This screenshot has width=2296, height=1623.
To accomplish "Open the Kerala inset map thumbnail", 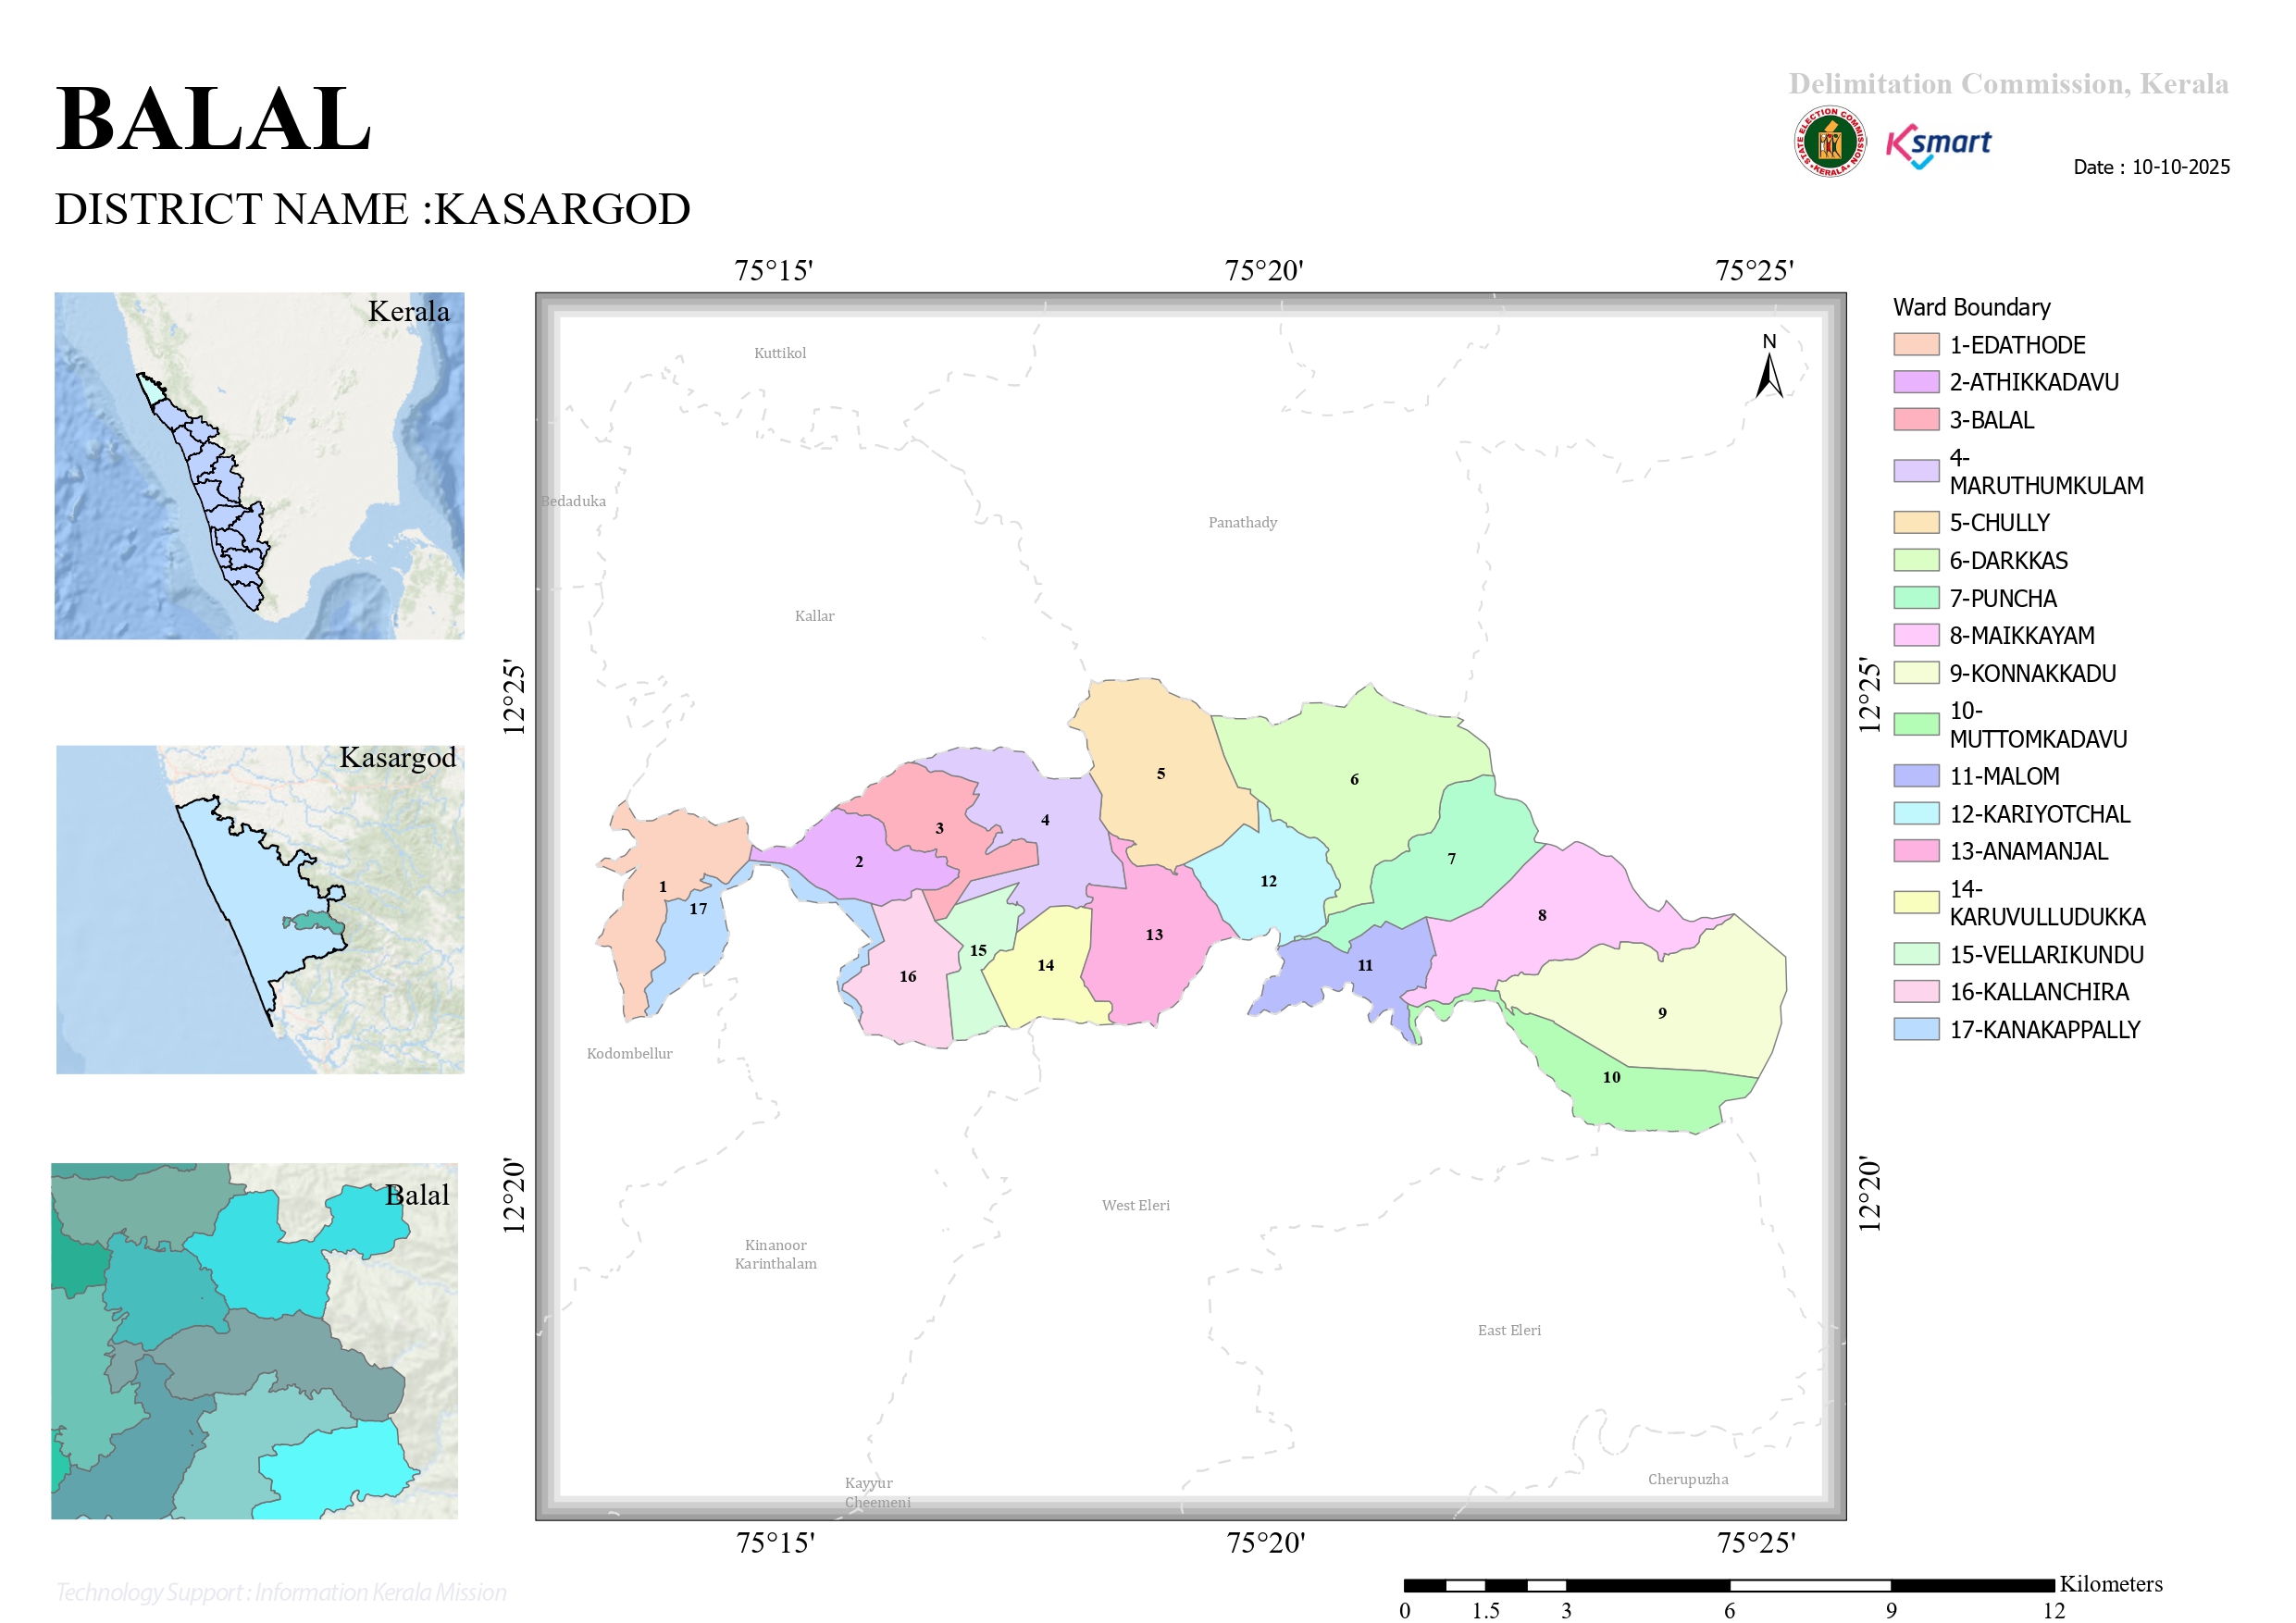I will [x=259, y=466].
